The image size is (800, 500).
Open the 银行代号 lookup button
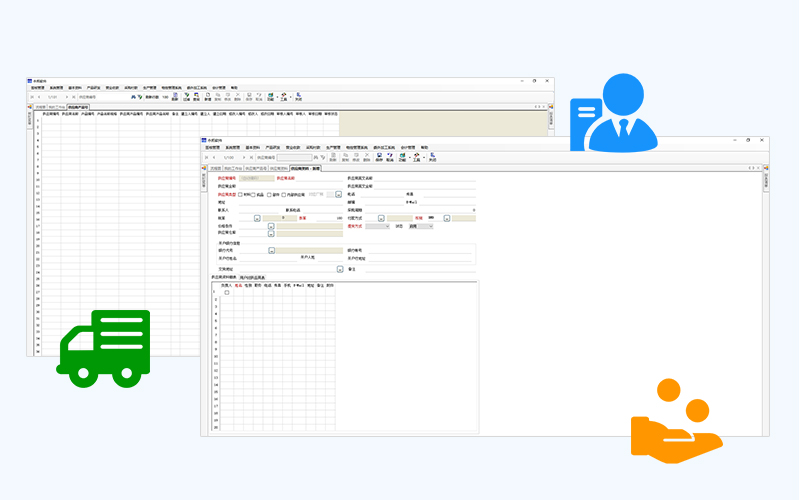(x=271, y=250)
